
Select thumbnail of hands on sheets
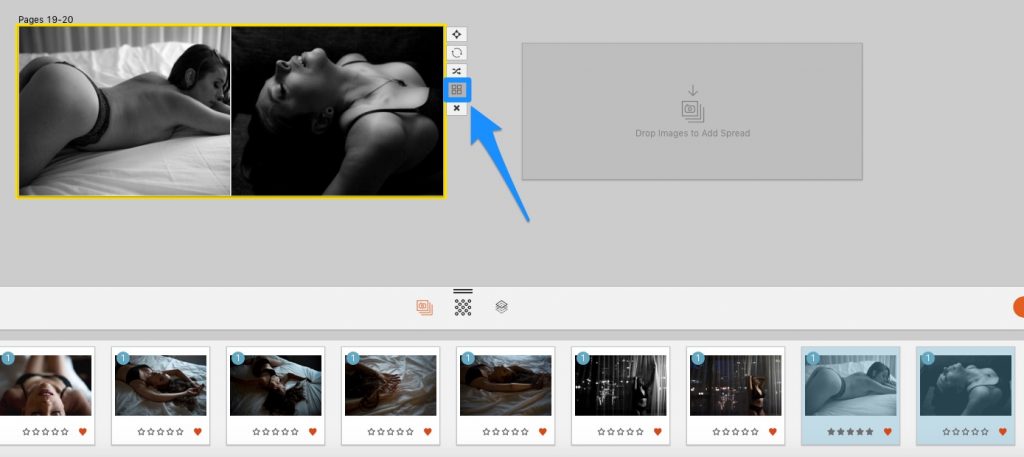[391, 385]
